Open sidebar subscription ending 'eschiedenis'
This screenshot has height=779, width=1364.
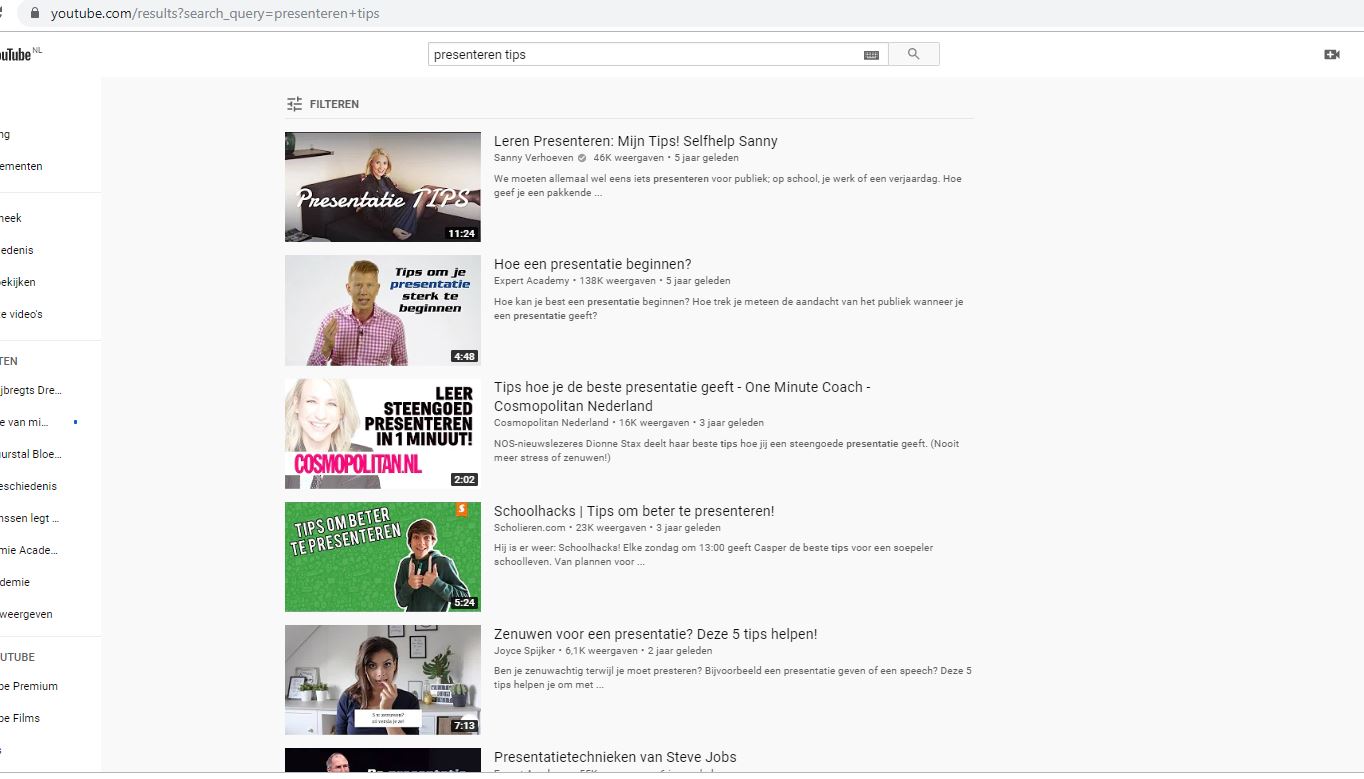tap(28, 486)
